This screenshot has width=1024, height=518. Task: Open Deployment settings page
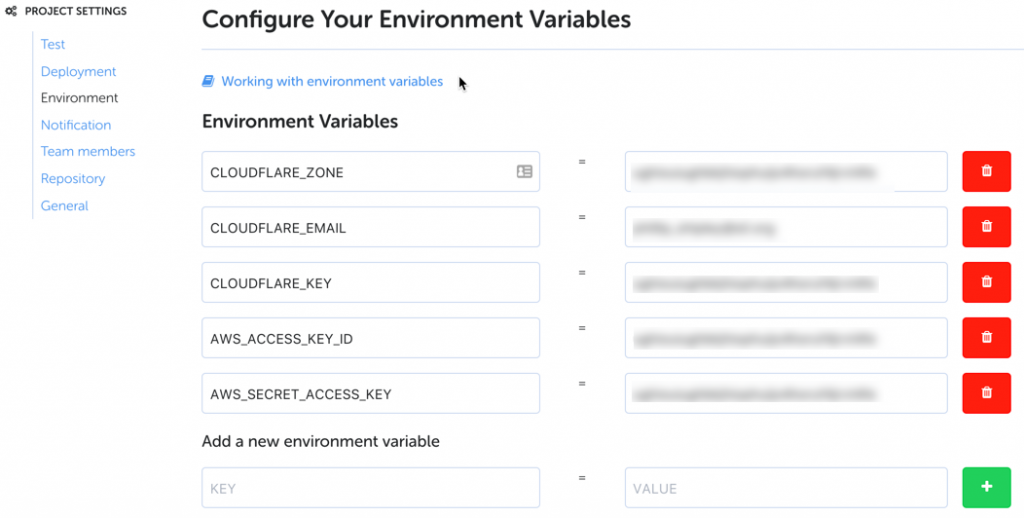[x=78, y=71]
